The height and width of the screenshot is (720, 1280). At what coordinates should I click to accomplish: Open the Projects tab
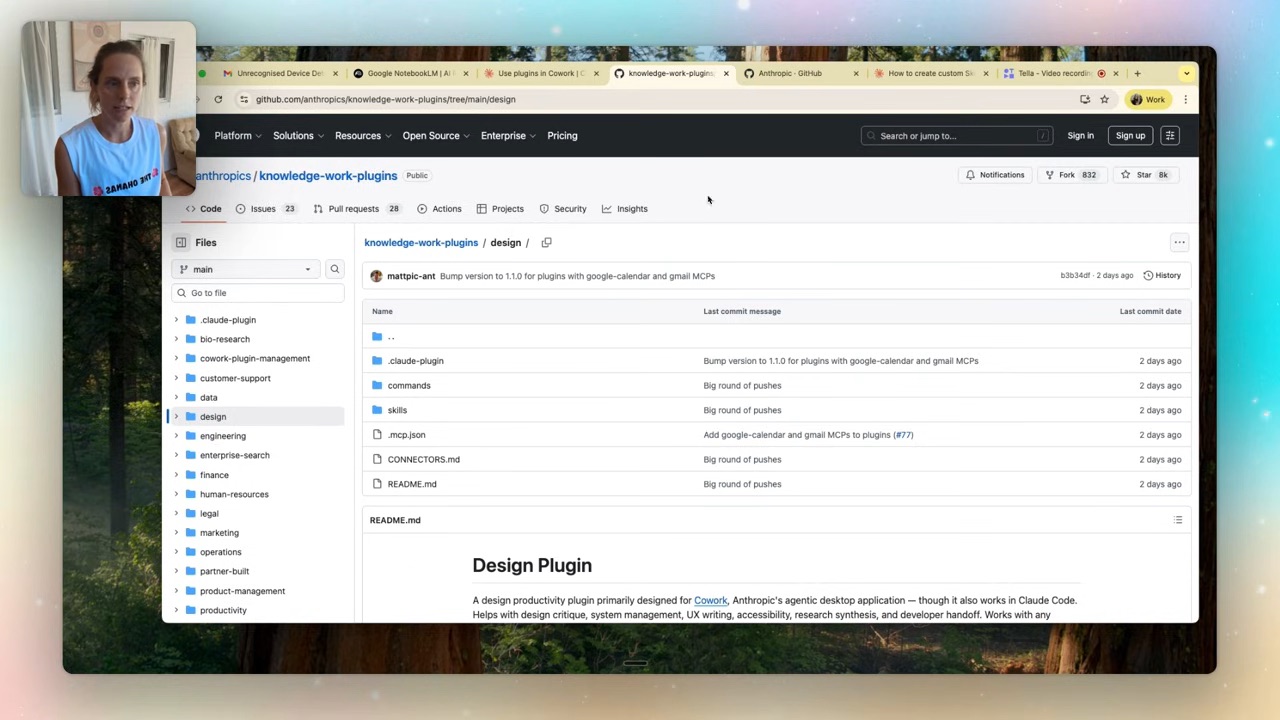click(500, 209)
